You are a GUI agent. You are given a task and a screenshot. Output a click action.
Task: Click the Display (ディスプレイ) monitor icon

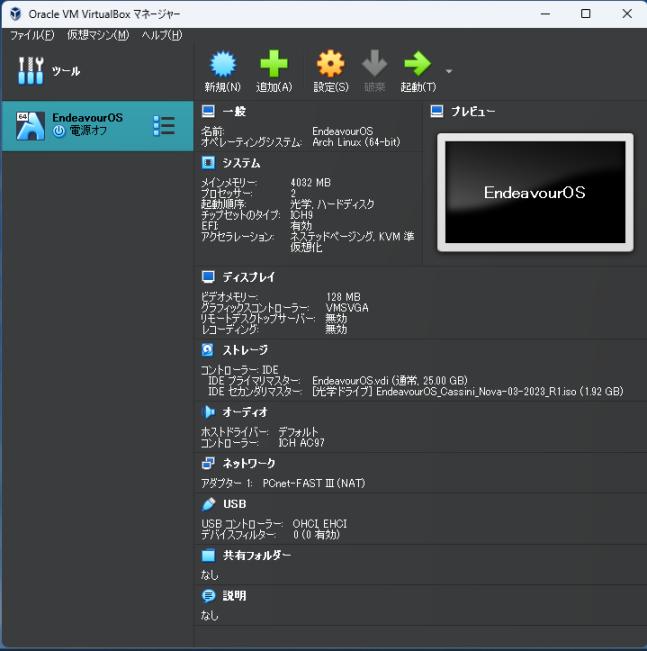pyautogui.click(x=208, y=277)
